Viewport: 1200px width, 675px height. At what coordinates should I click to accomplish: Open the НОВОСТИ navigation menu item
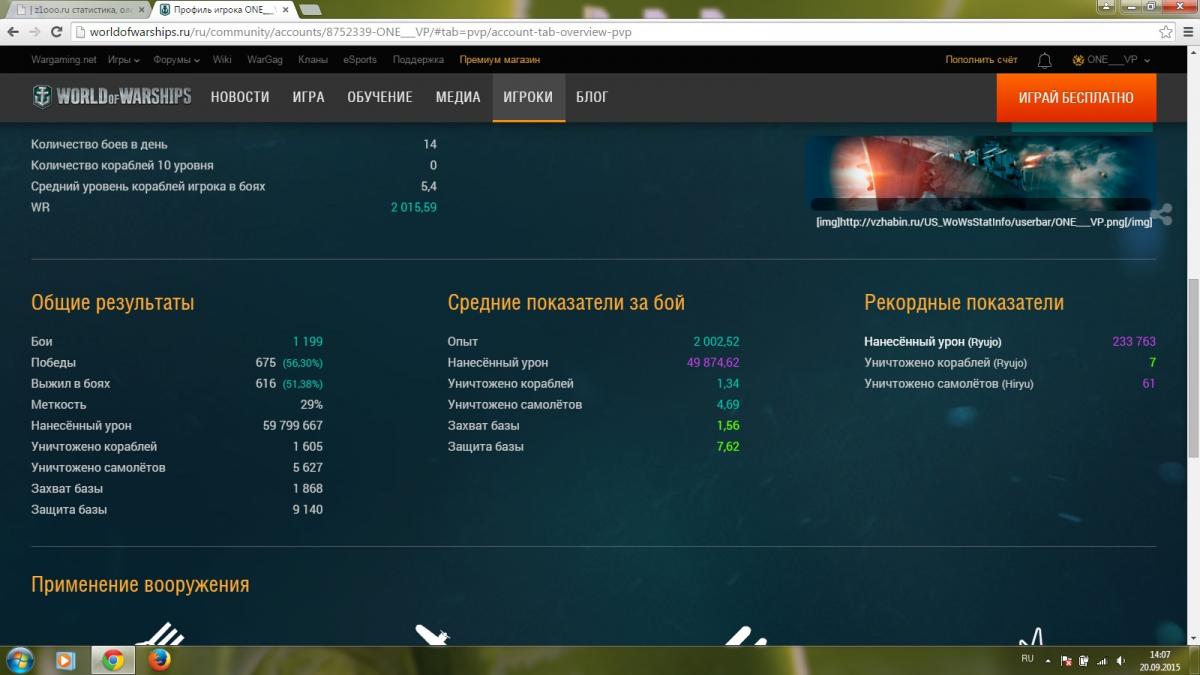tap(239, 97)
